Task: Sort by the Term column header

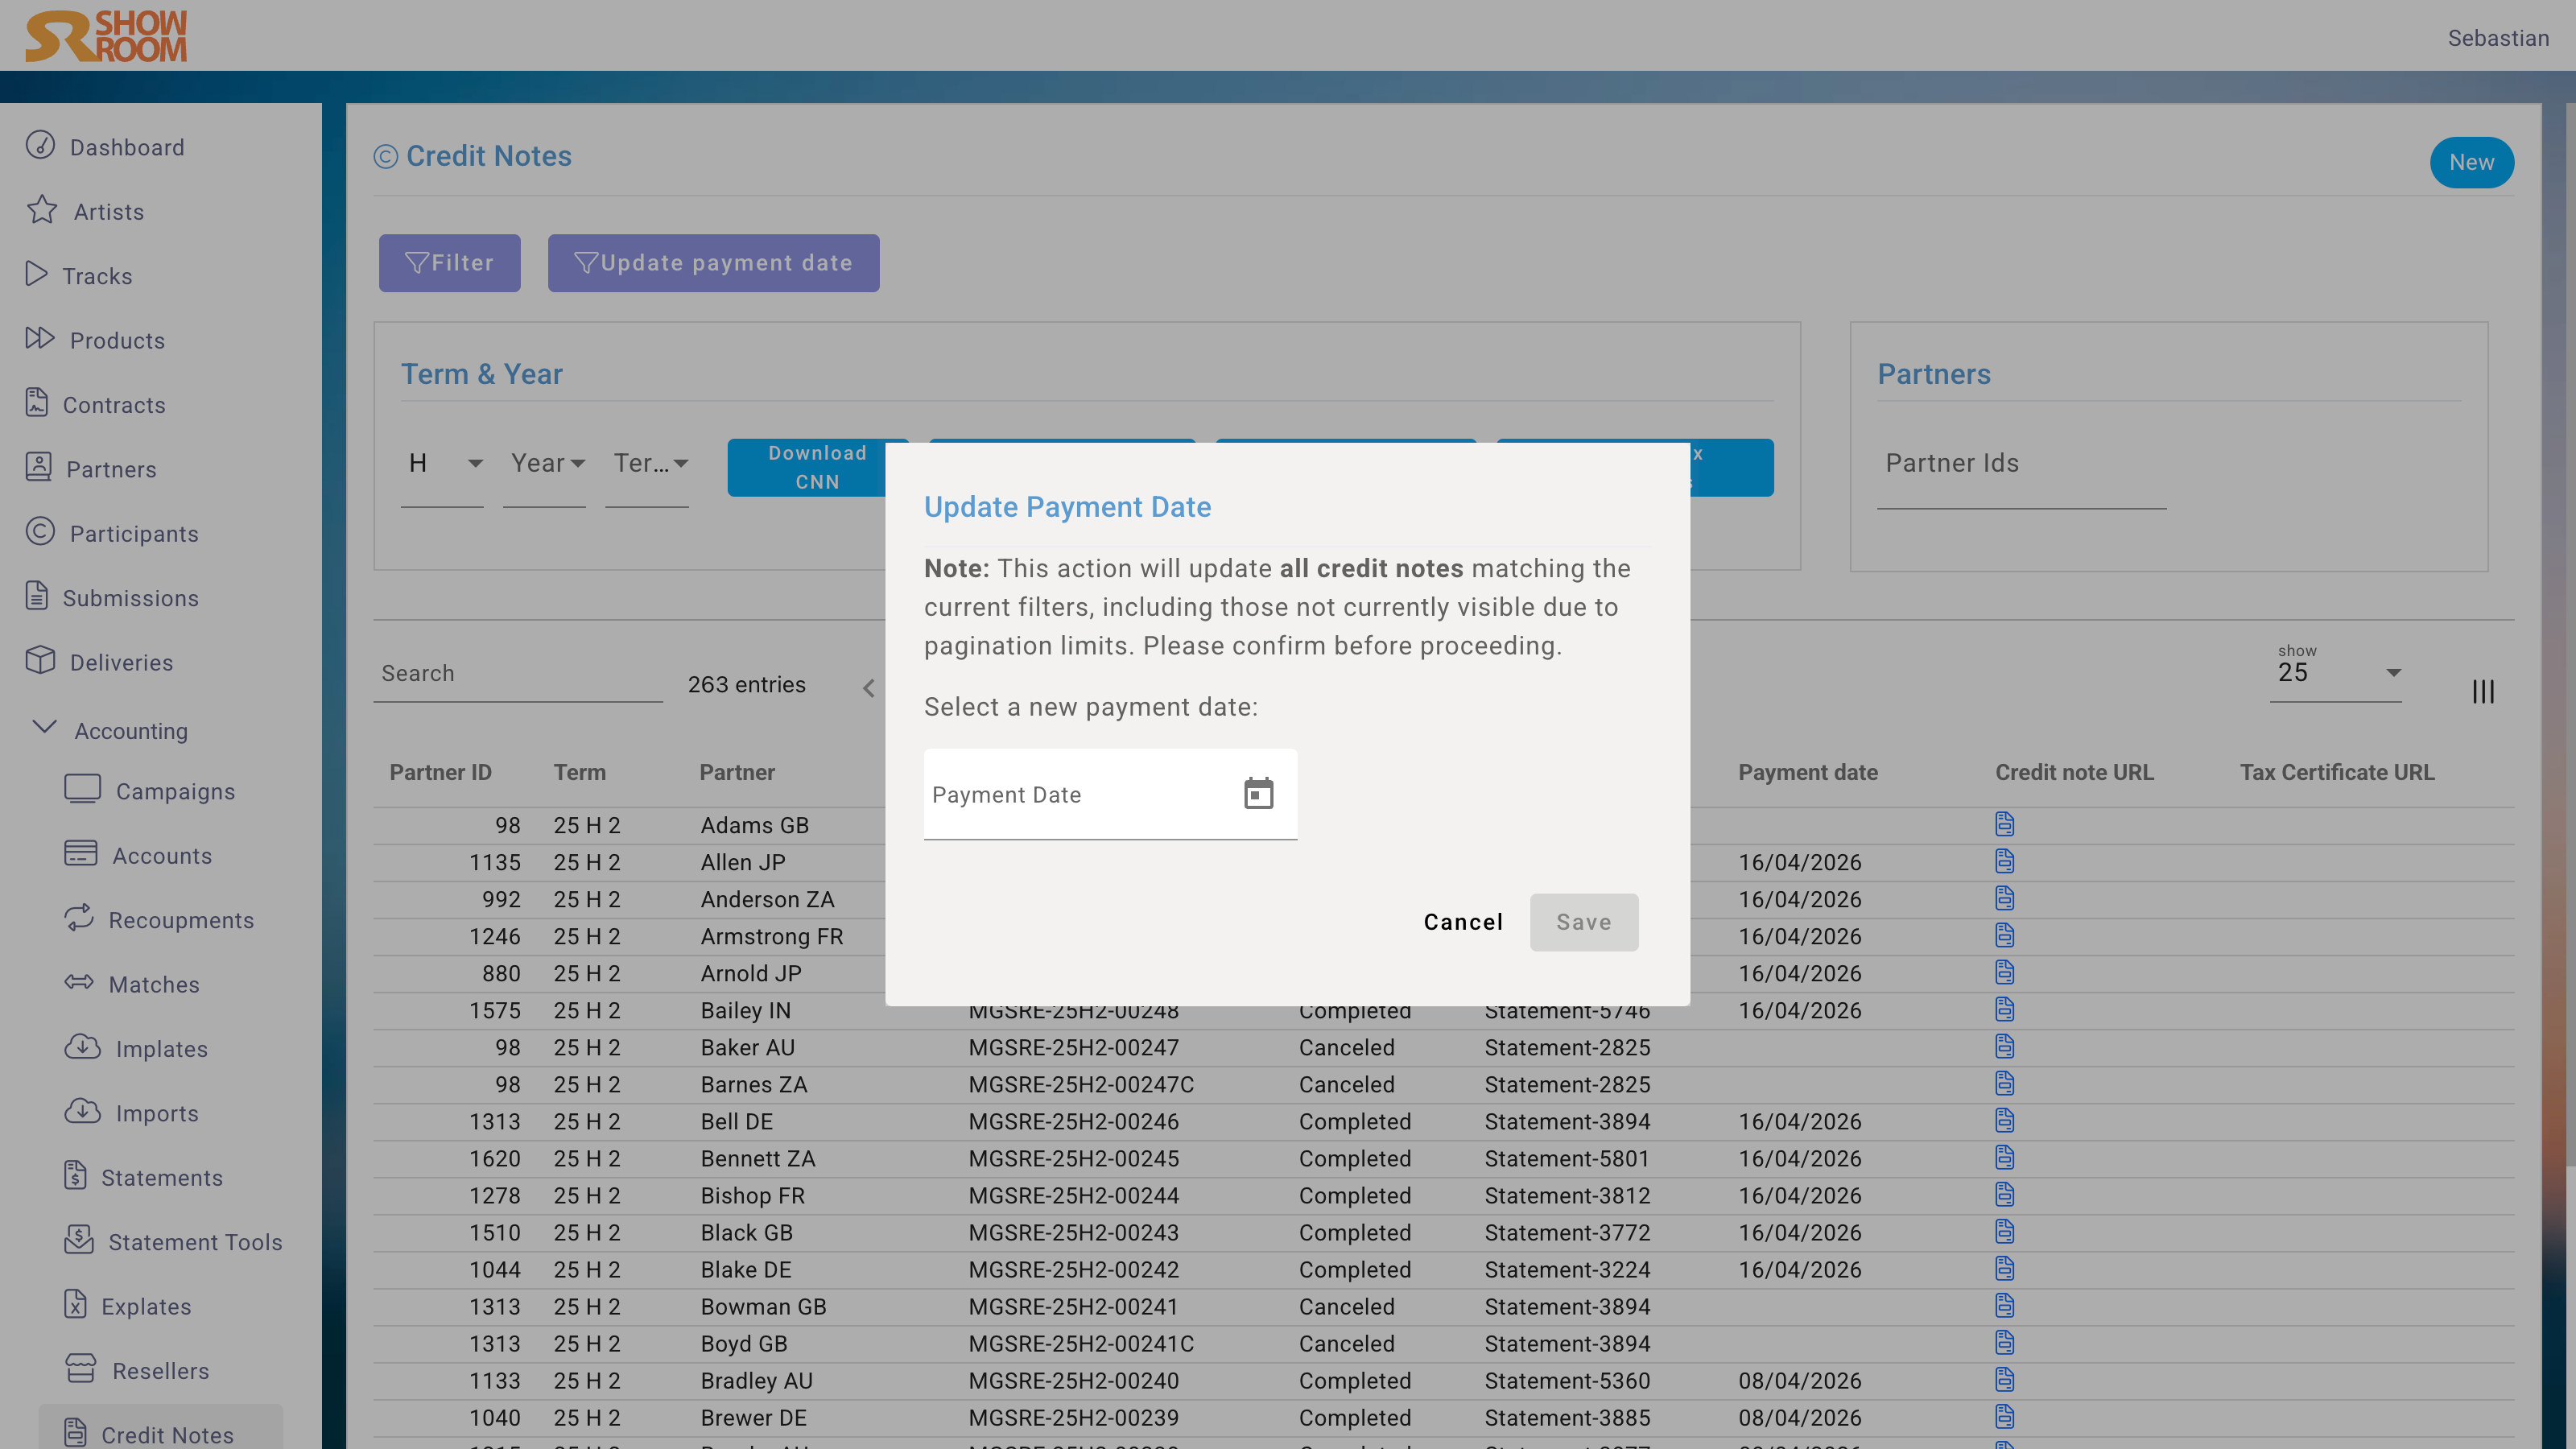Action: pyautogui.click(x=579, y=772)
